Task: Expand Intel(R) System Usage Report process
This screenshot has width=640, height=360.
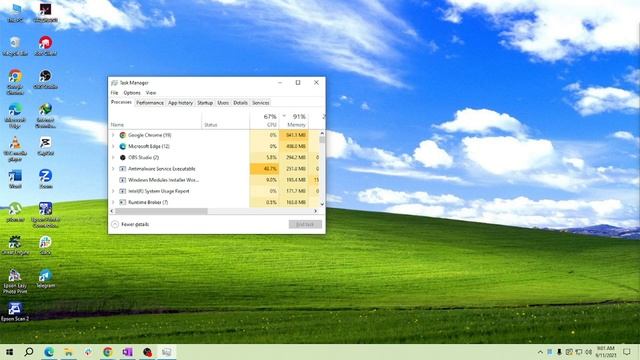Action: click(113, 191)
